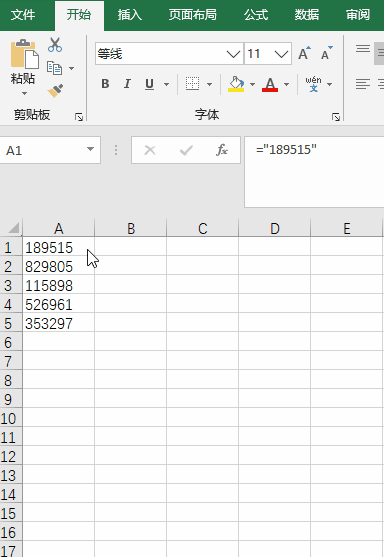Screen dimensions: 384x557
Task: Increase font size button
Action: 304,54
